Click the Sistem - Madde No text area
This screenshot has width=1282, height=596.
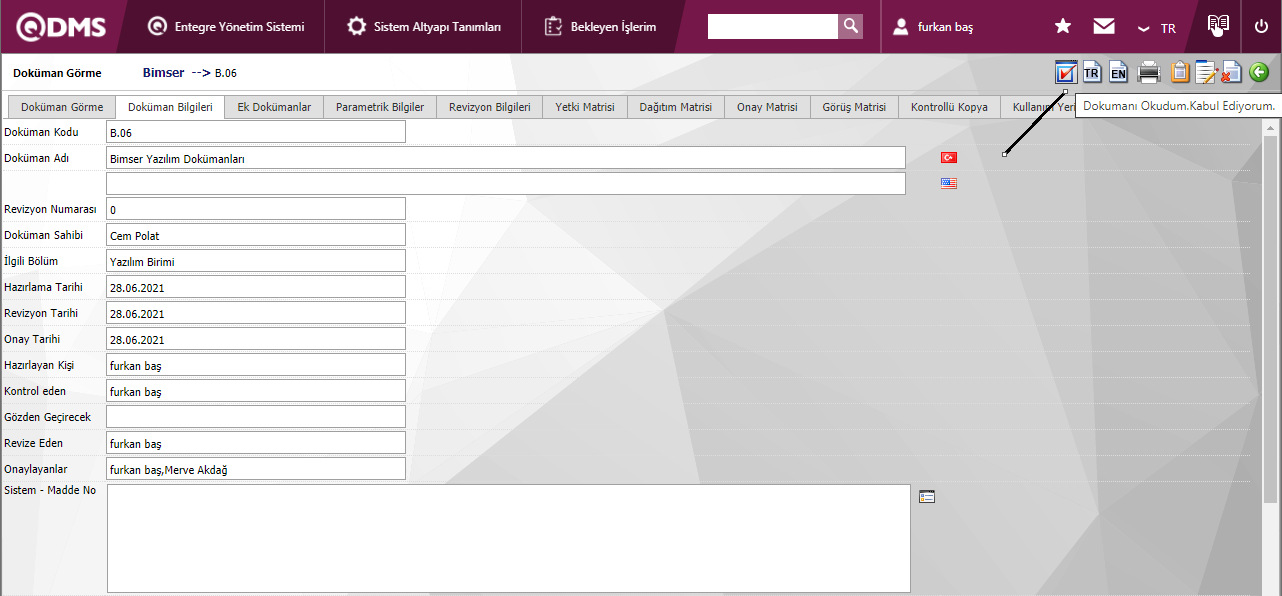[508, 539]
